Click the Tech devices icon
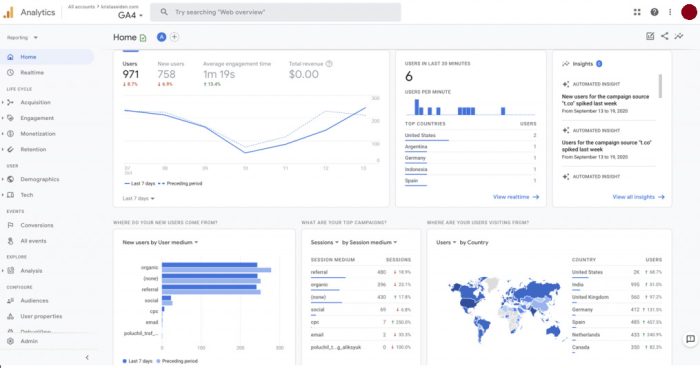Viewport: 700px width, 368px height. (x=11, y=195)
